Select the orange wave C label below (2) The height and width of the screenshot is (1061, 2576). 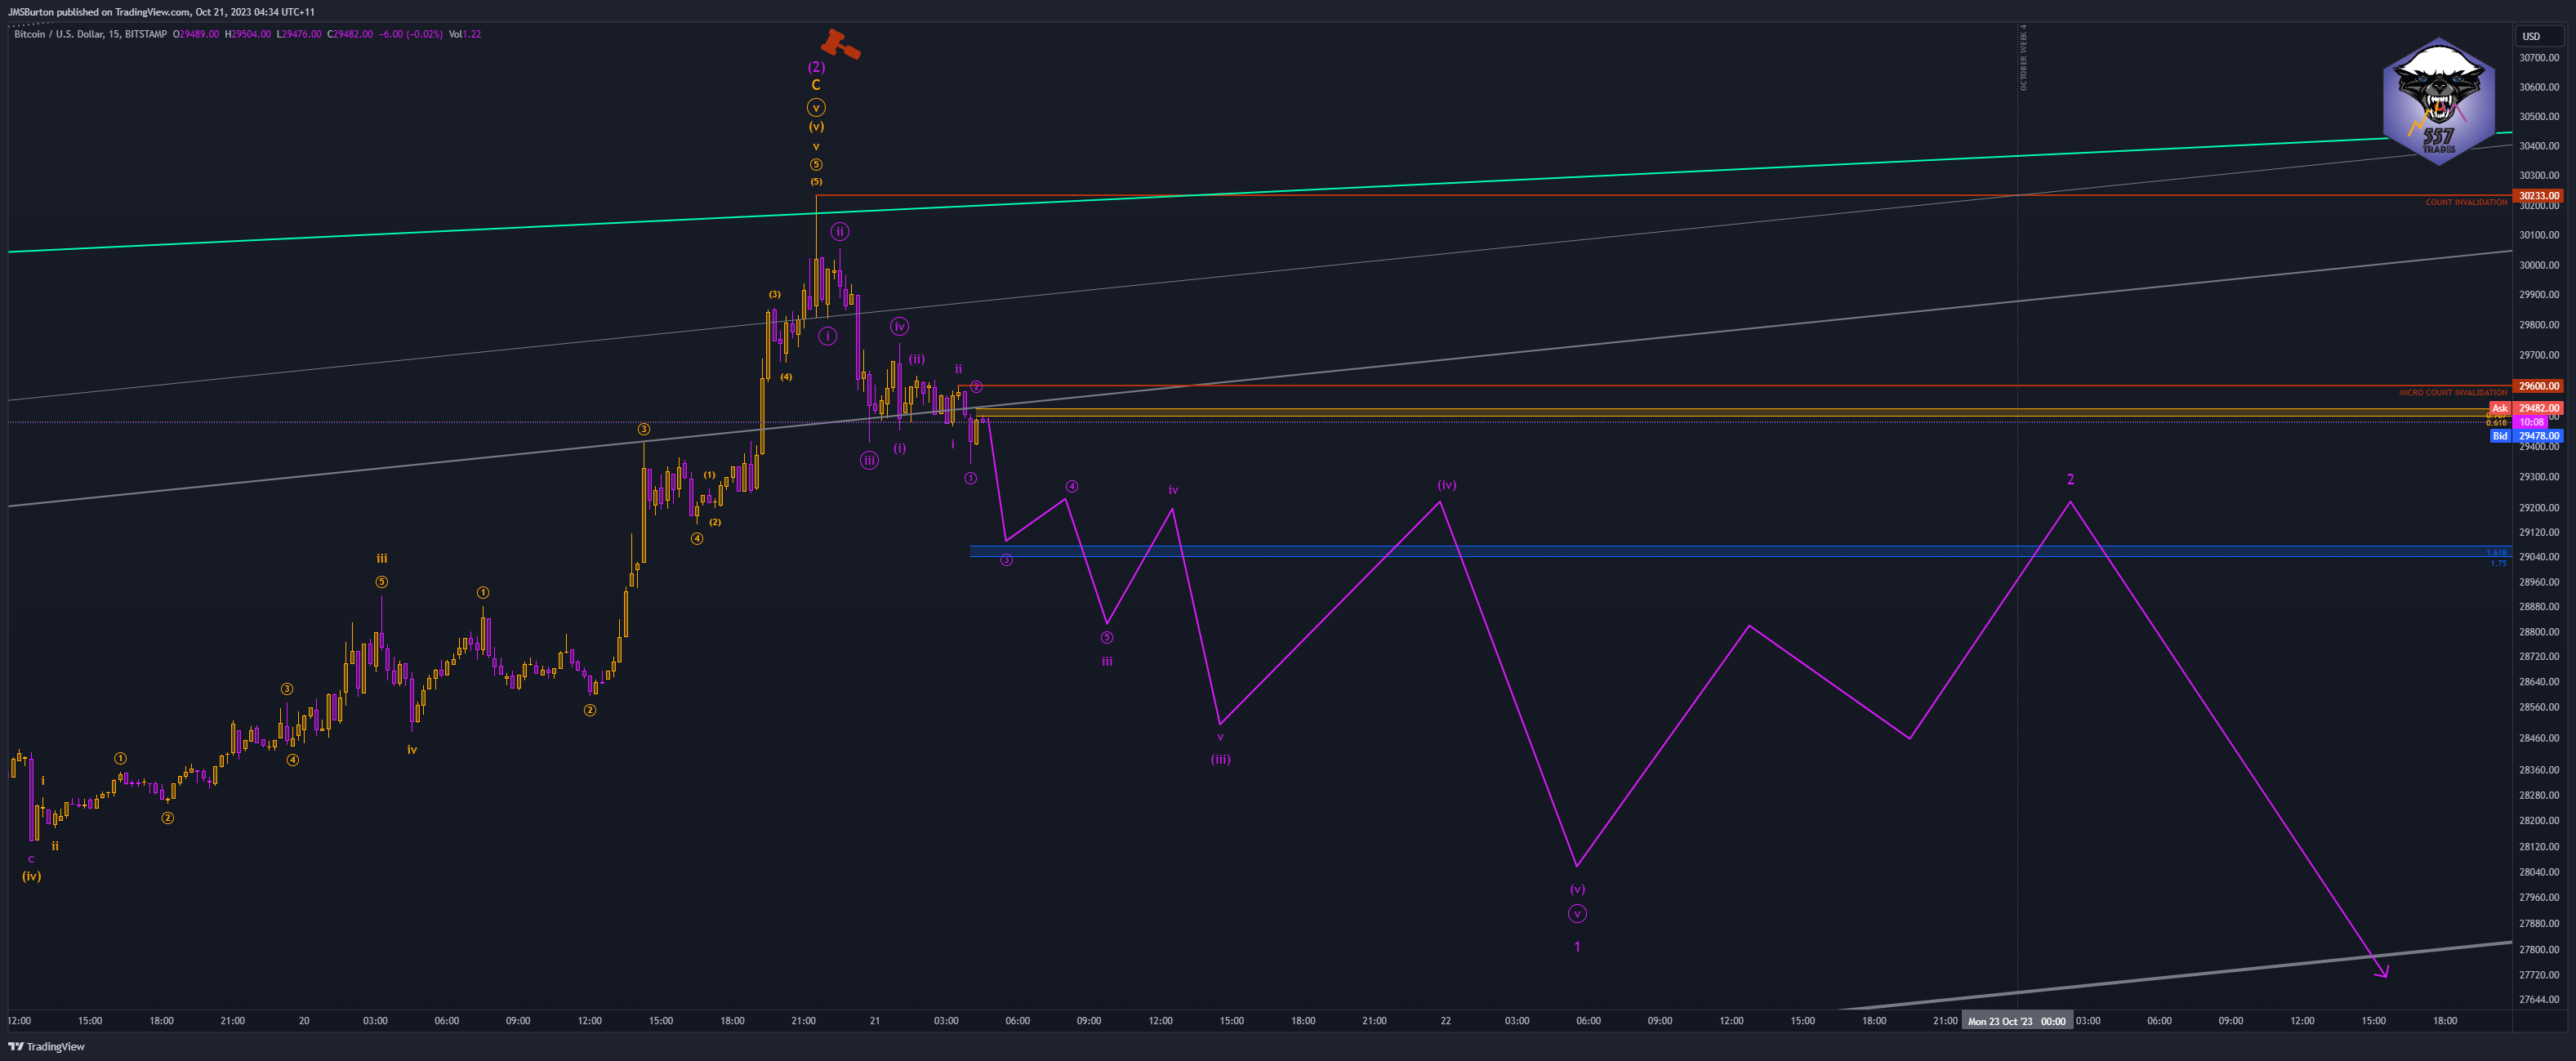[816, 85]
